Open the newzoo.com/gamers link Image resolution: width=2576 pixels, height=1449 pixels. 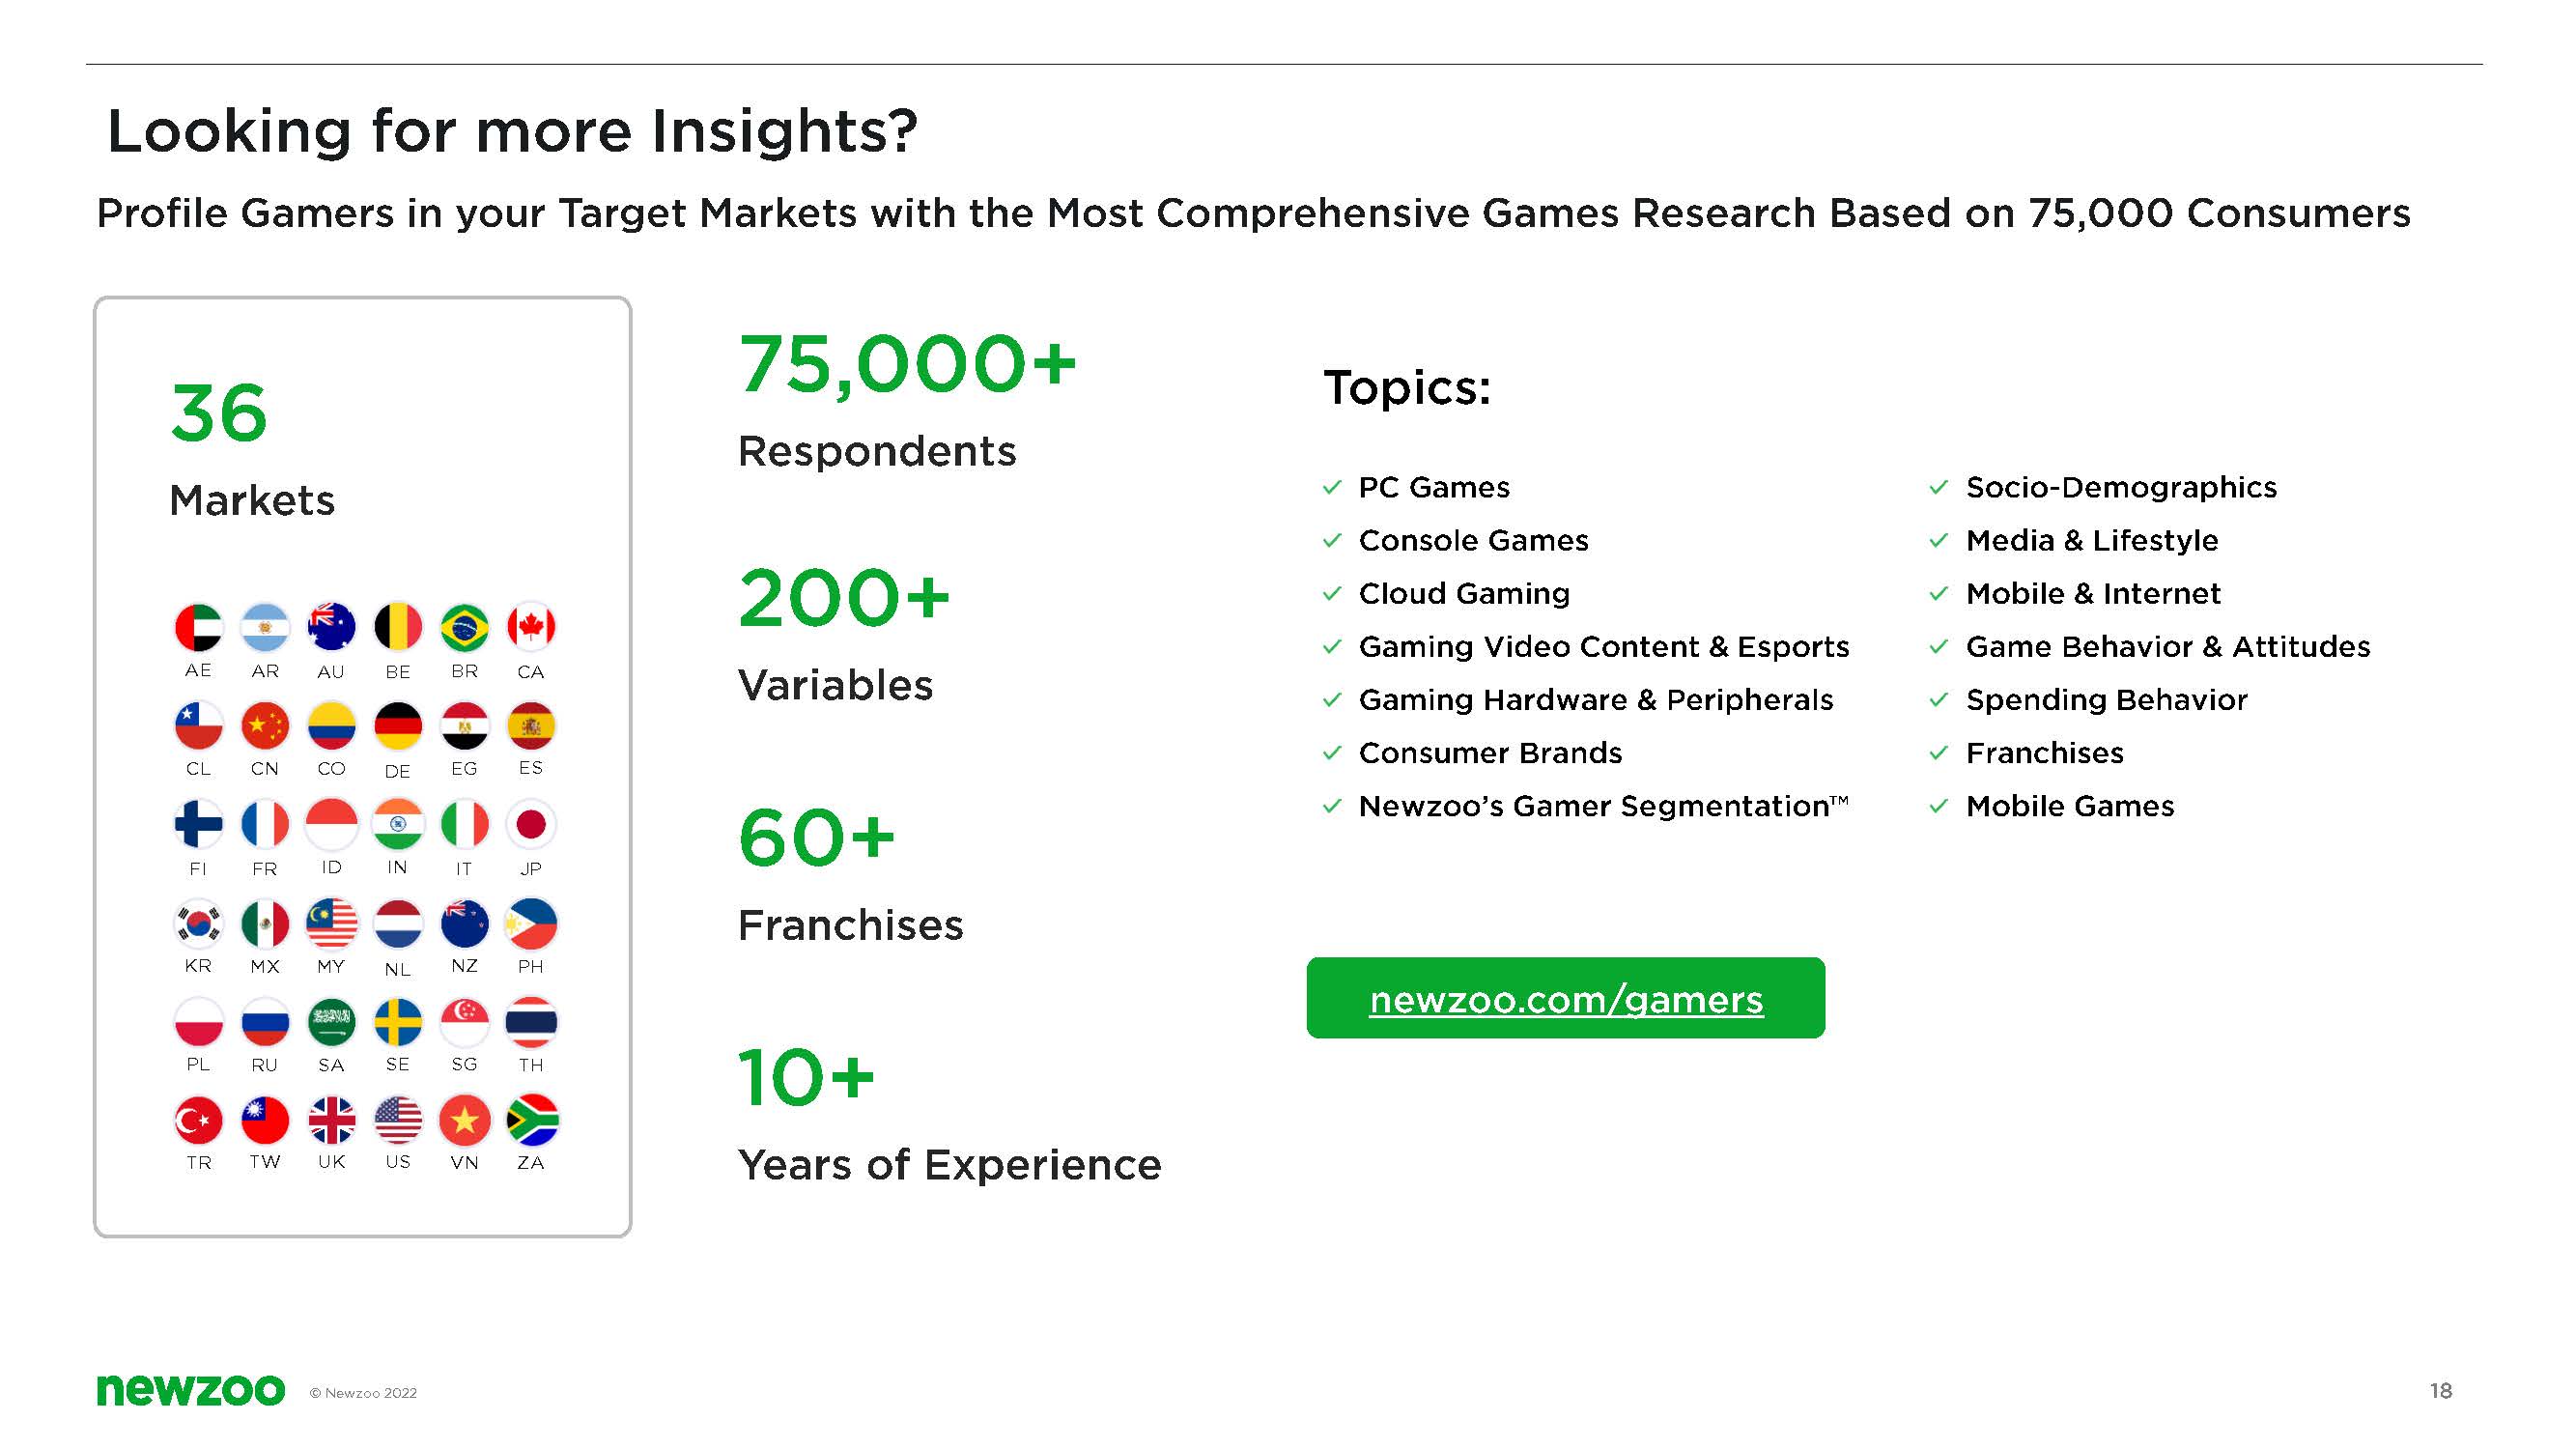point(1566,999)
